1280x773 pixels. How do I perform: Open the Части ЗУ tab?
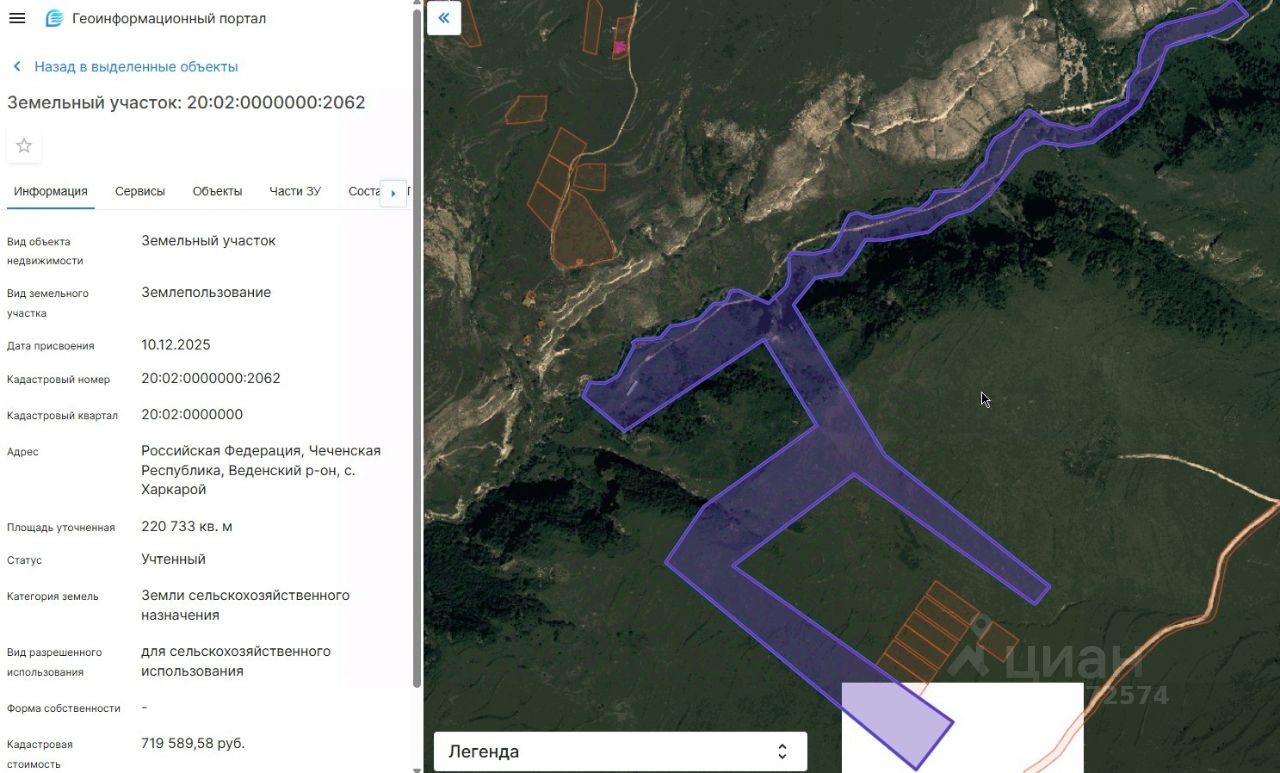pyautogui.click(x=295, y=191)
